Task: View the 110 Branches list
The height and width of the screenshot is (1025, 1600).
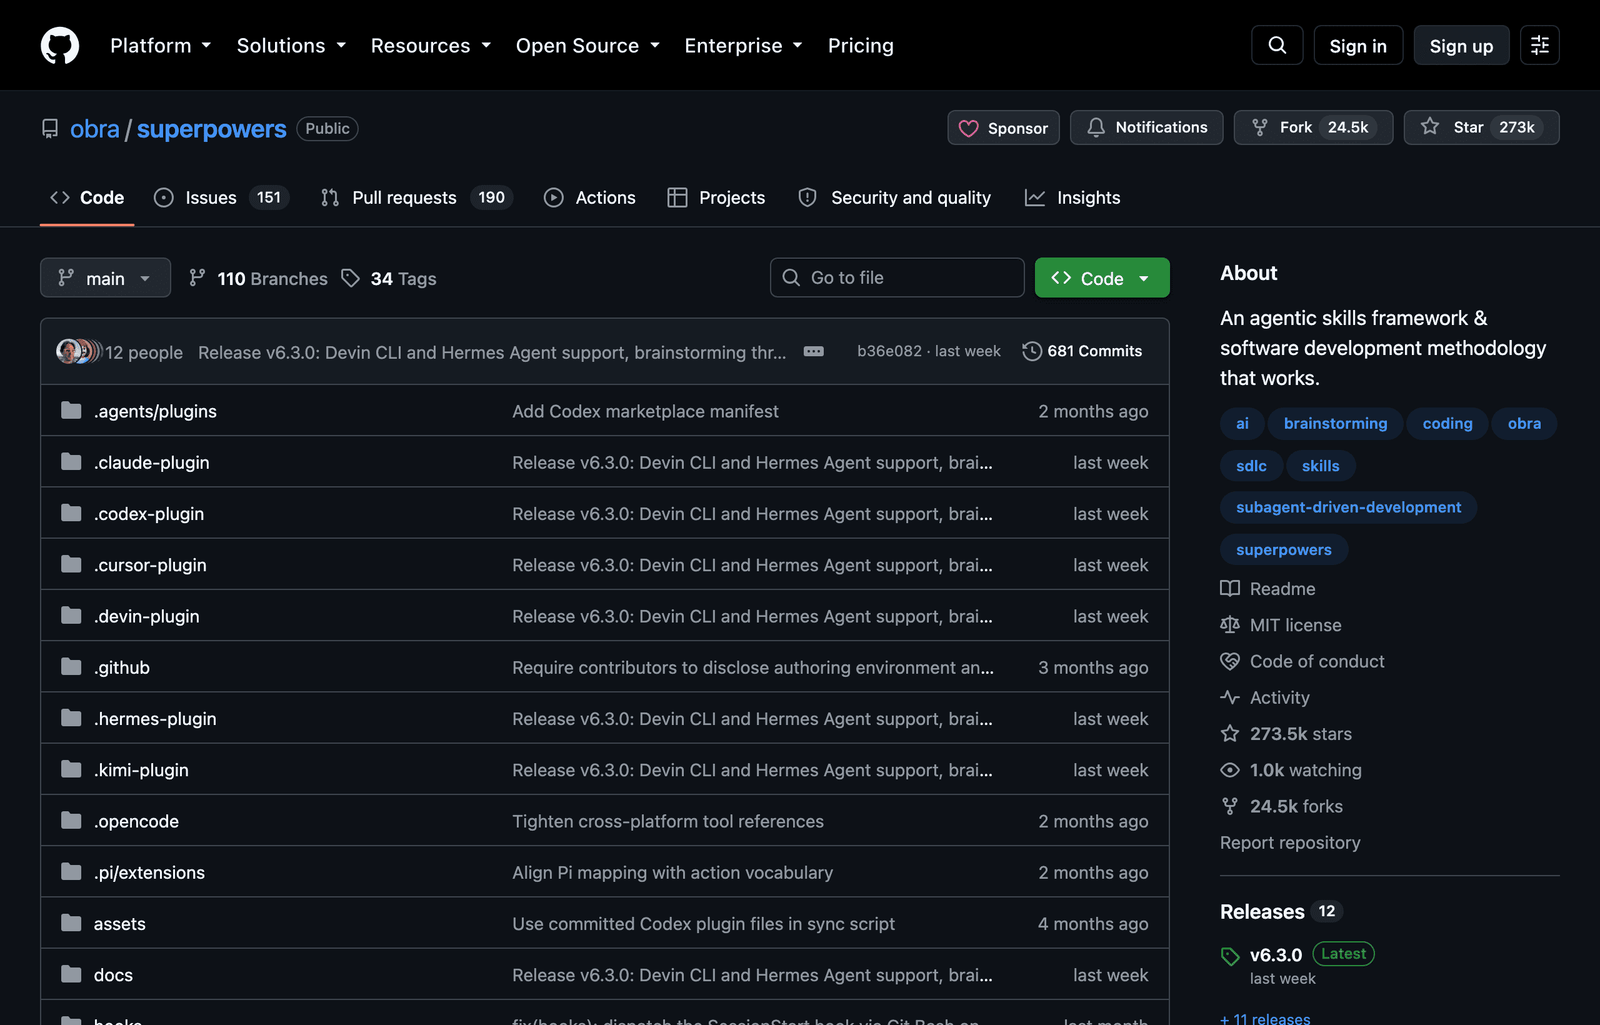Action: pyautogui.click(x=259, y=278)
